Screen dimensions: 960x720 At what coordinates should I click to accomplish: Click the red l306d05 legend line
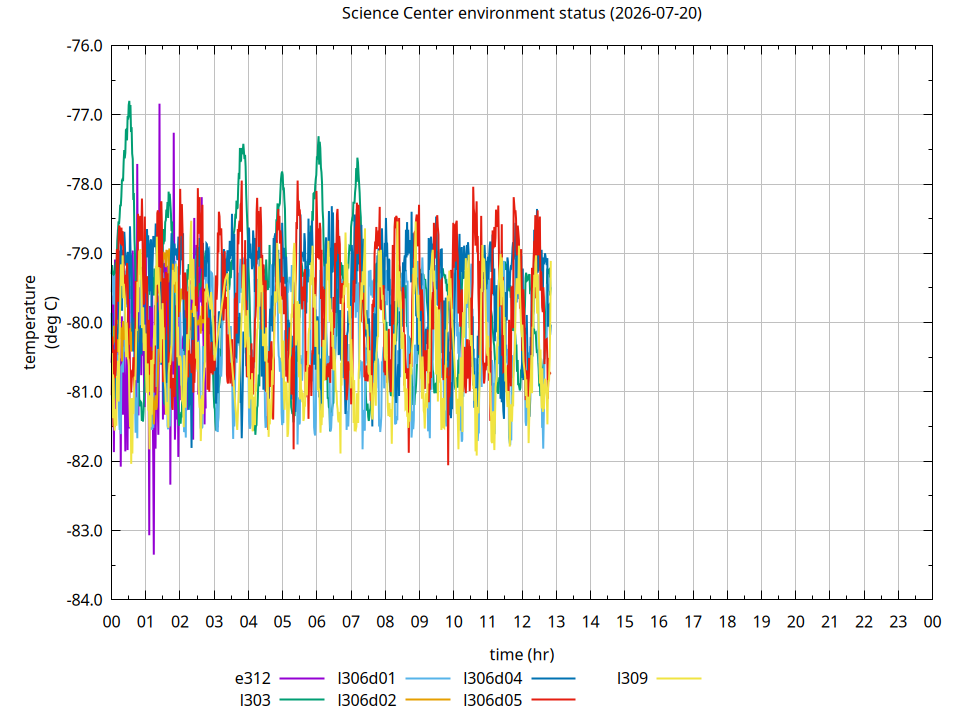[553, 699]
